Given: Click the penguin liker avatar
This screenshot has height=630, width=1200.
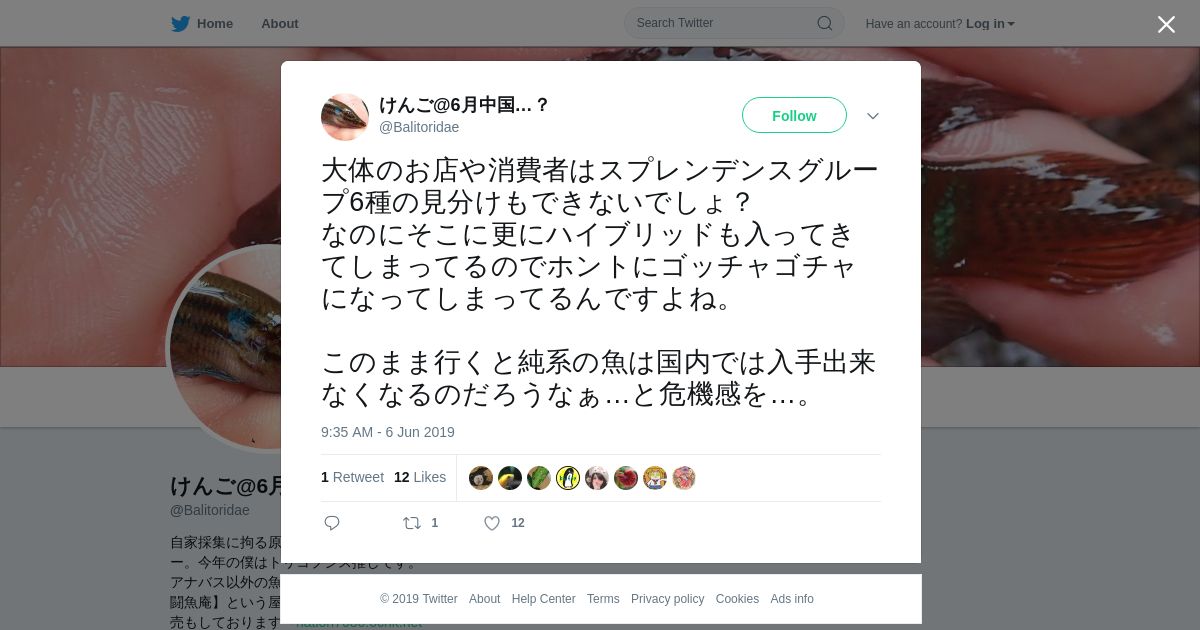Looking at the screenshot, I should click(x=568, y=478).
